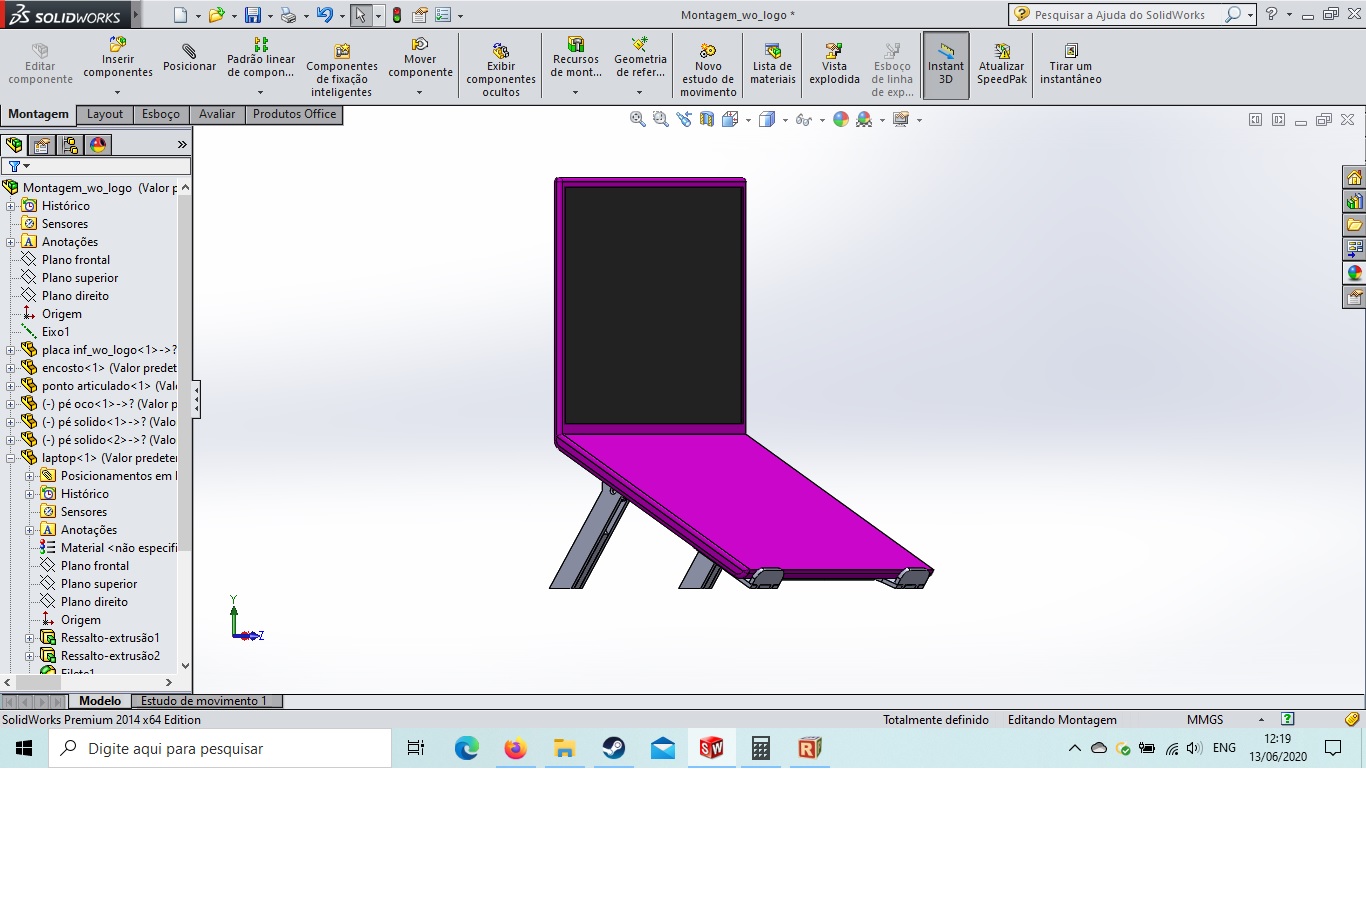Click the Save disk icon

(252, 15)
